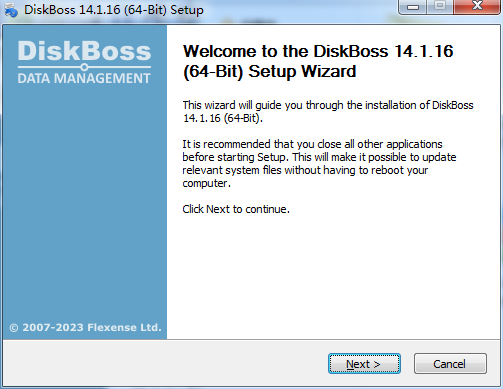503x389 pixels.
Task: Click the Welcome to DiskBoss Setup Wizard heading
Action: point(318,61)
